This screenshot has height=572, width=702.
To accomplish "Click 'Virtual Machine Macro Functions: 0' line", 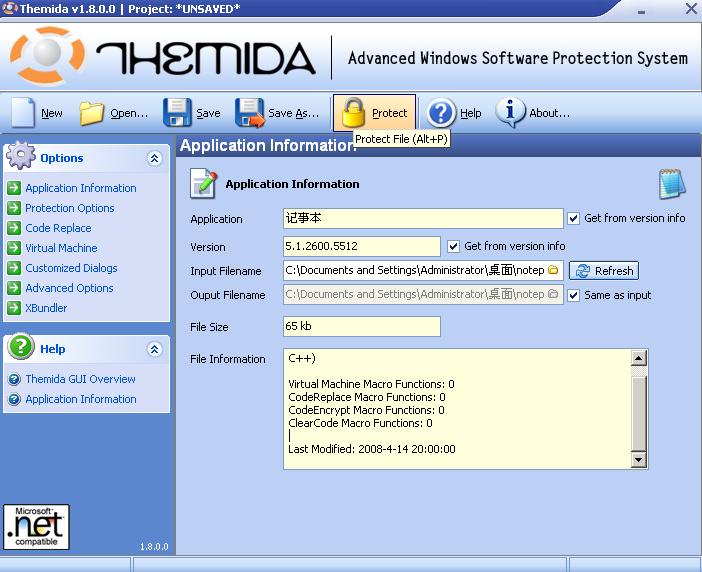I will tap(371, 384).
